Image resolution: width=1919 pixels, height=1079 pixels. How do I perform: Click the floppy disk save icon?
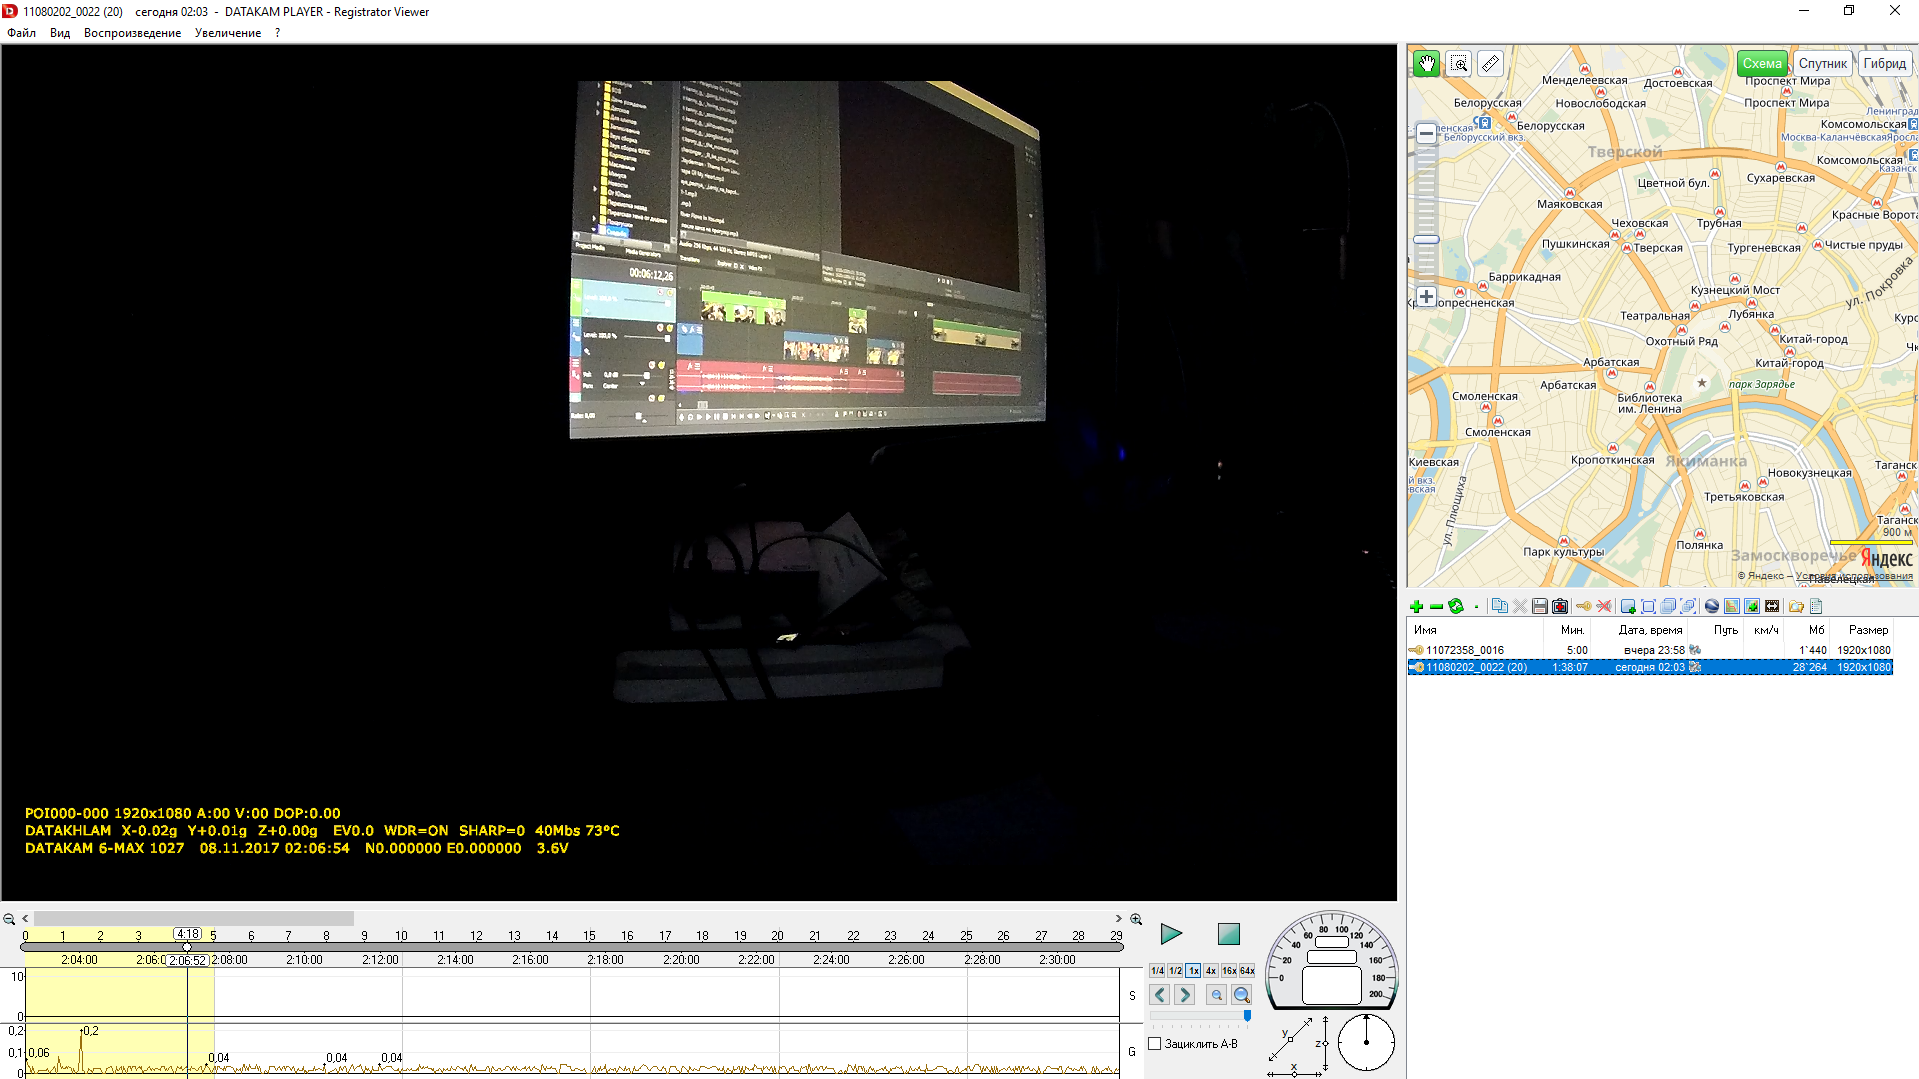[x=1540, y=606]
